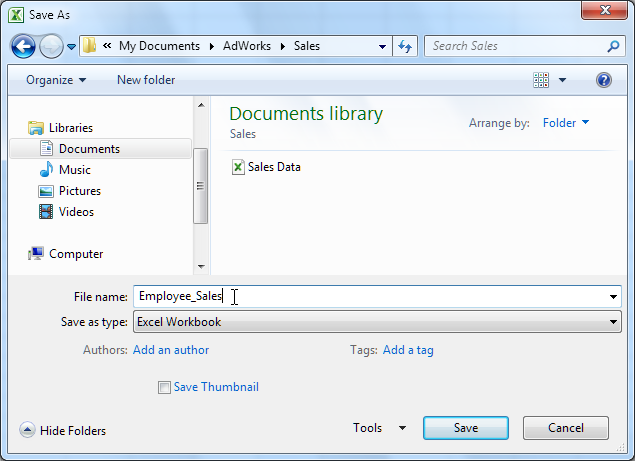This screenshot has height=461, width=635.
Task: Click the navigation pane scrollbar thumb
Action: (x=200, y=186)
